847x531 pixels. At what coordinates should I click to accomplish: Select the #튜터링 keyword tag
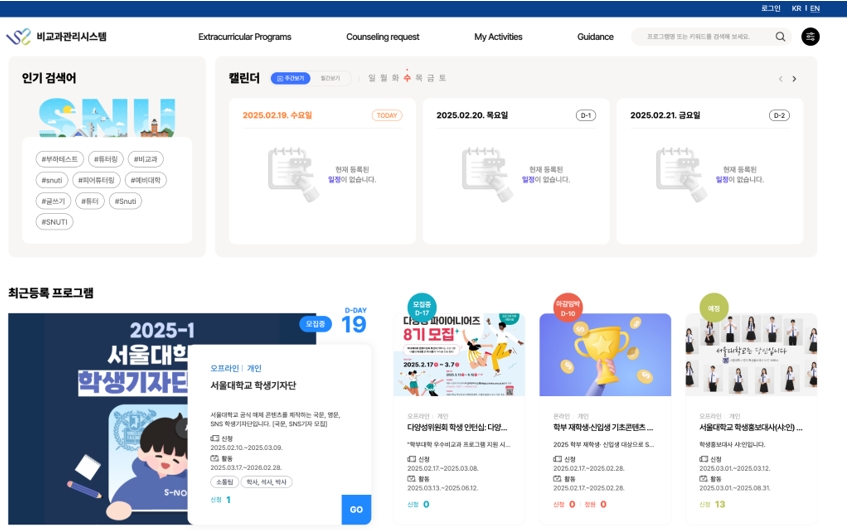coord(106,159)
